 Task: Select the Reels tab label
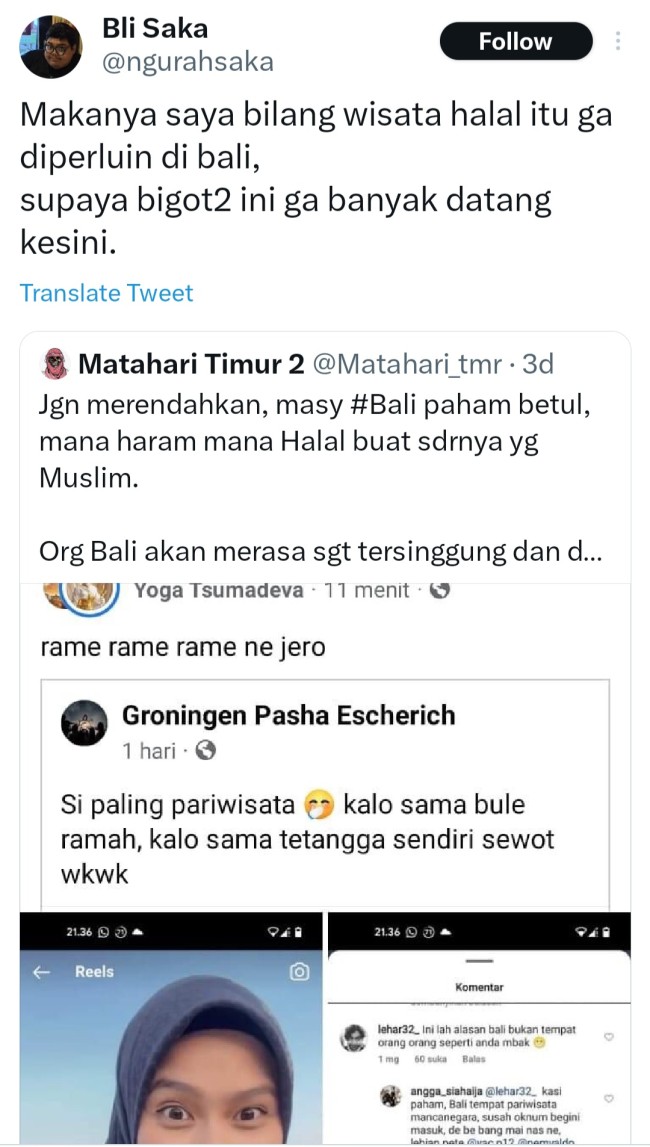(x=94, y=970)
